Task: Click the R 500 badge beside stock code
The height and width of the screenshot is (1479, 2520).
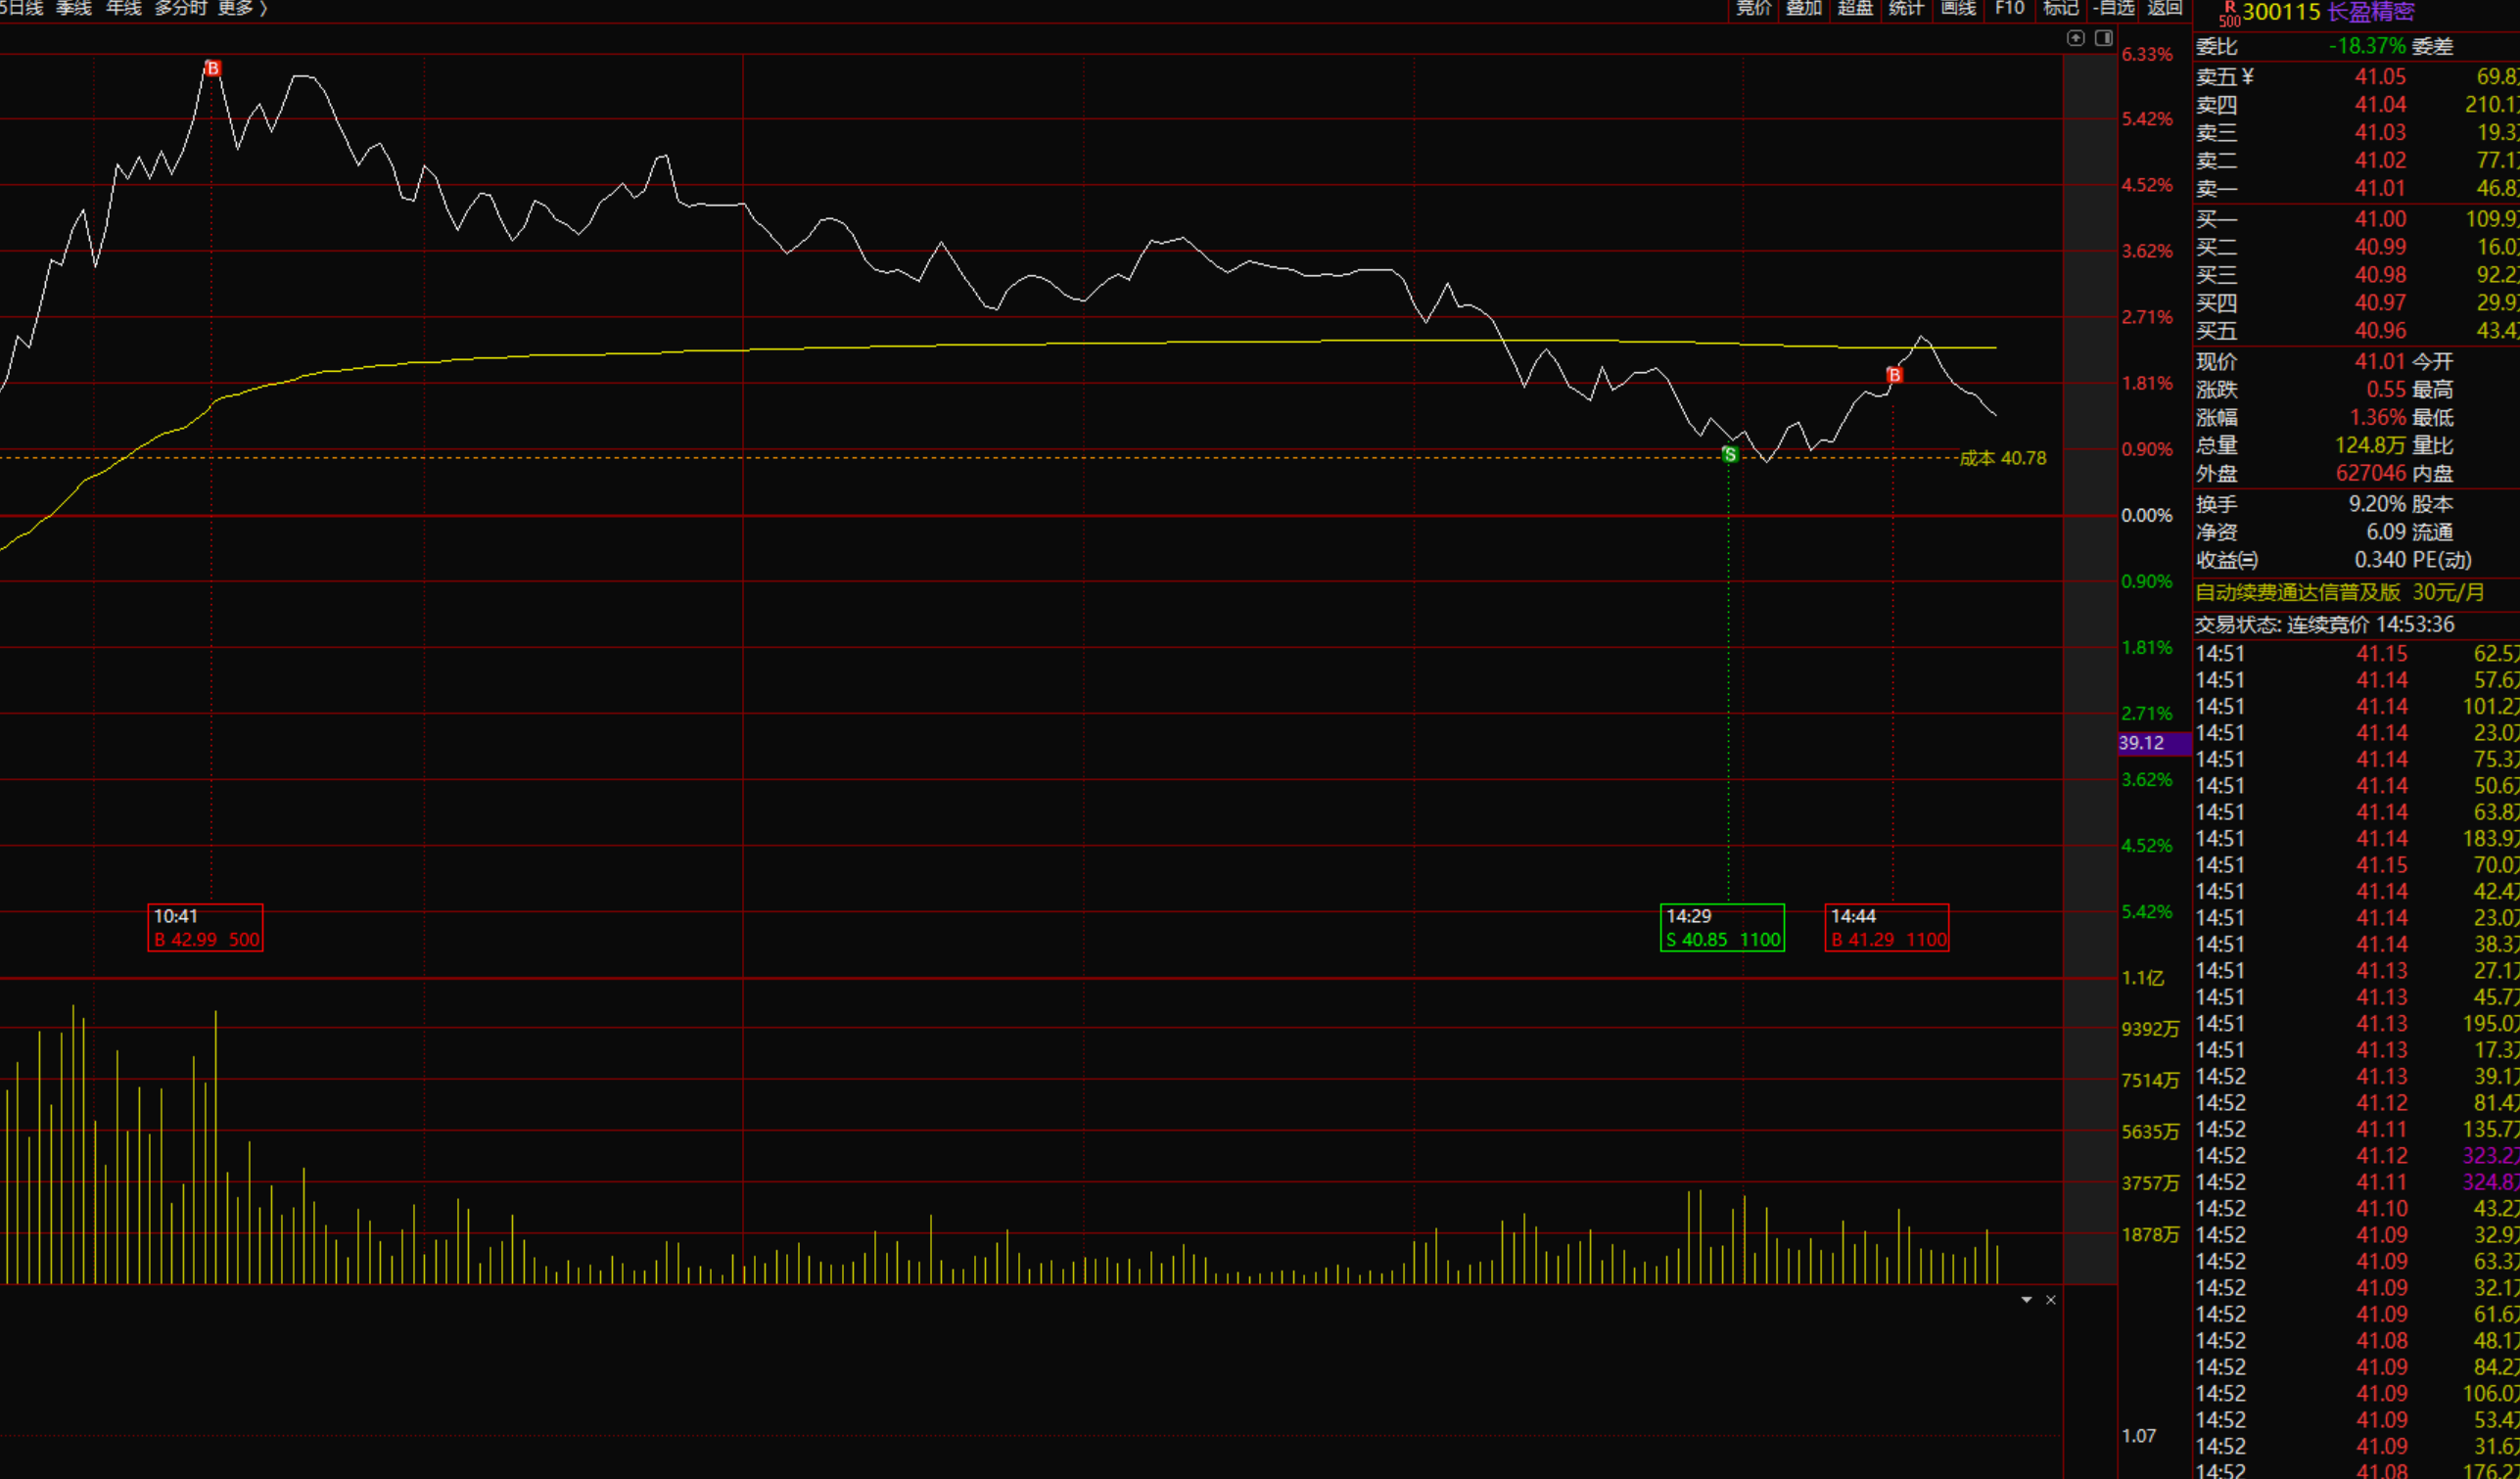Action: coord(2229,14)
